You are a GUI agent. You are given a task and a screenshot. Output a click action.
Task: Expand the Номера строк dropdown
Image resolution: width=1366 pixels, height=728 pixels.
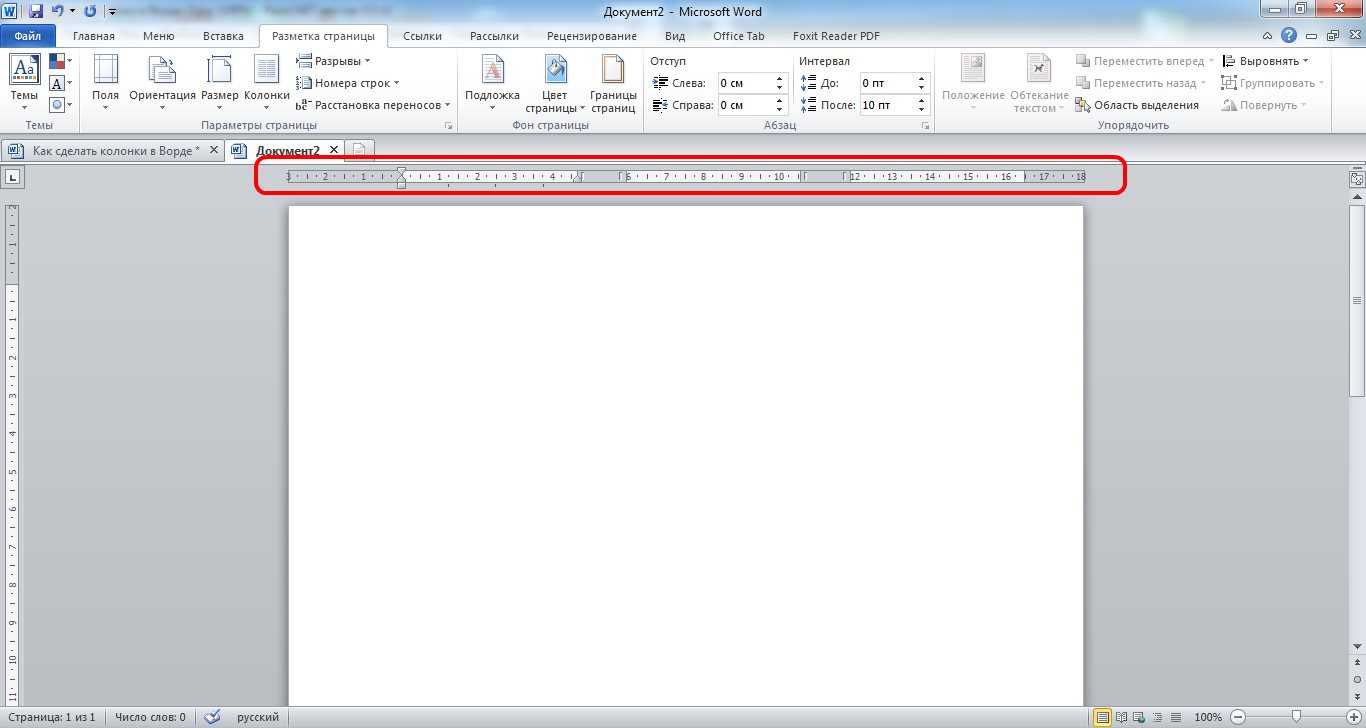348,83
